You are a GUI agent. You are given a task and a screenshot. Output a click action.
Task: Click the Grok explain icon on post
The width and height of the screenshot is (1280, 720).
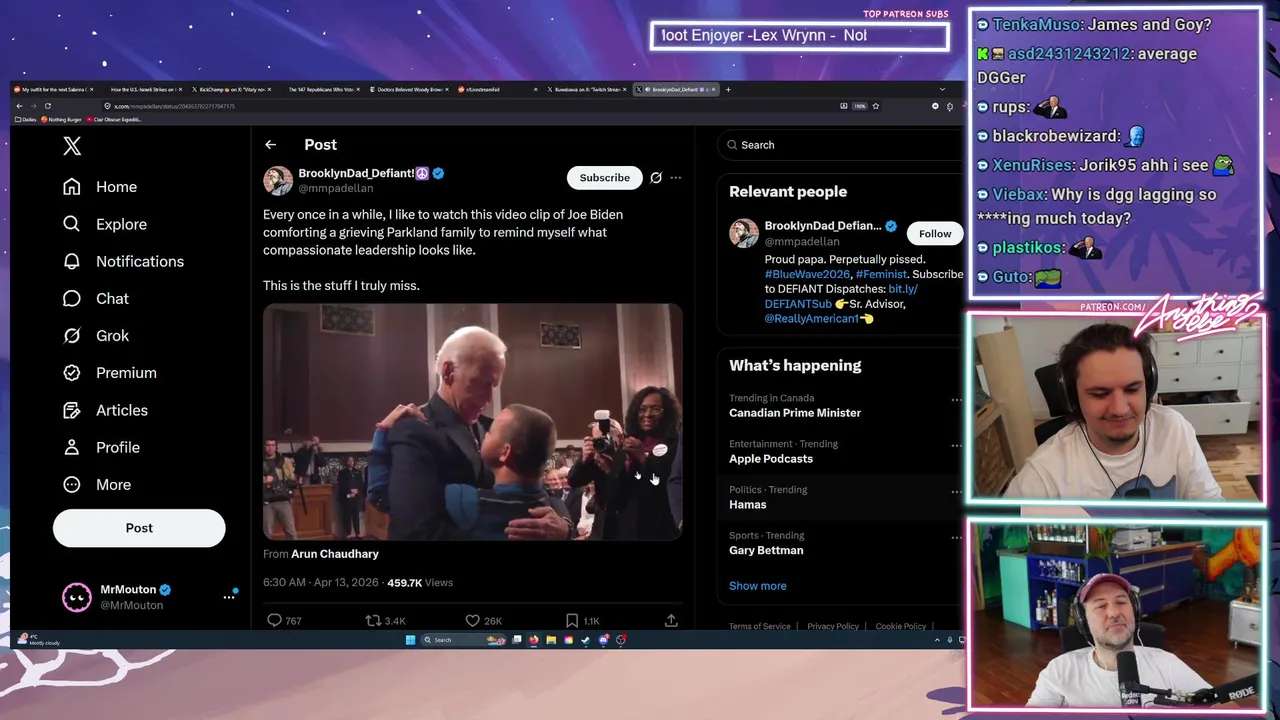(656, 177)
